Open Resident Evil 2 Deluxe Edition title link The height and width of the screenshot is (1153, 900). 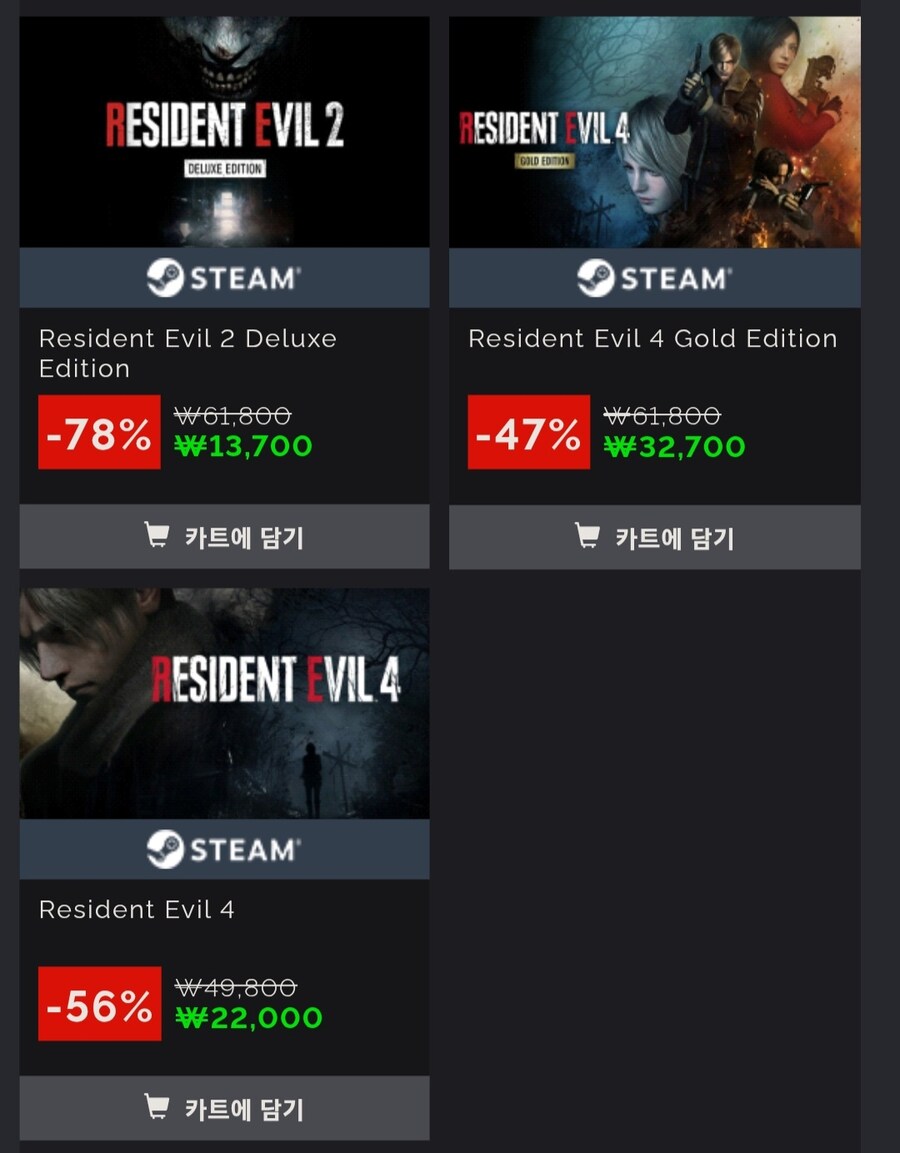188,353
